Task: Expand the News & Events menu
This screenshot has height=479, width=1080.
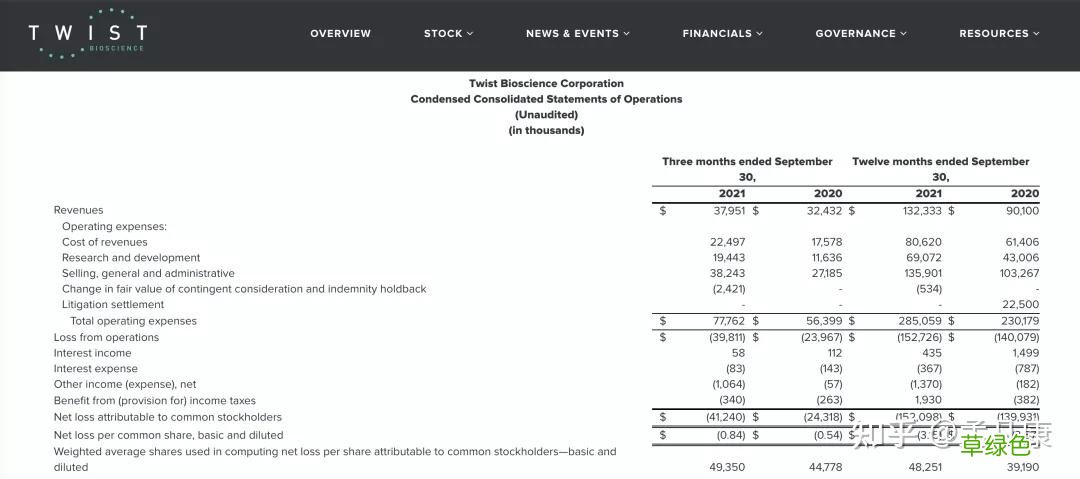Action: point(578,34)
